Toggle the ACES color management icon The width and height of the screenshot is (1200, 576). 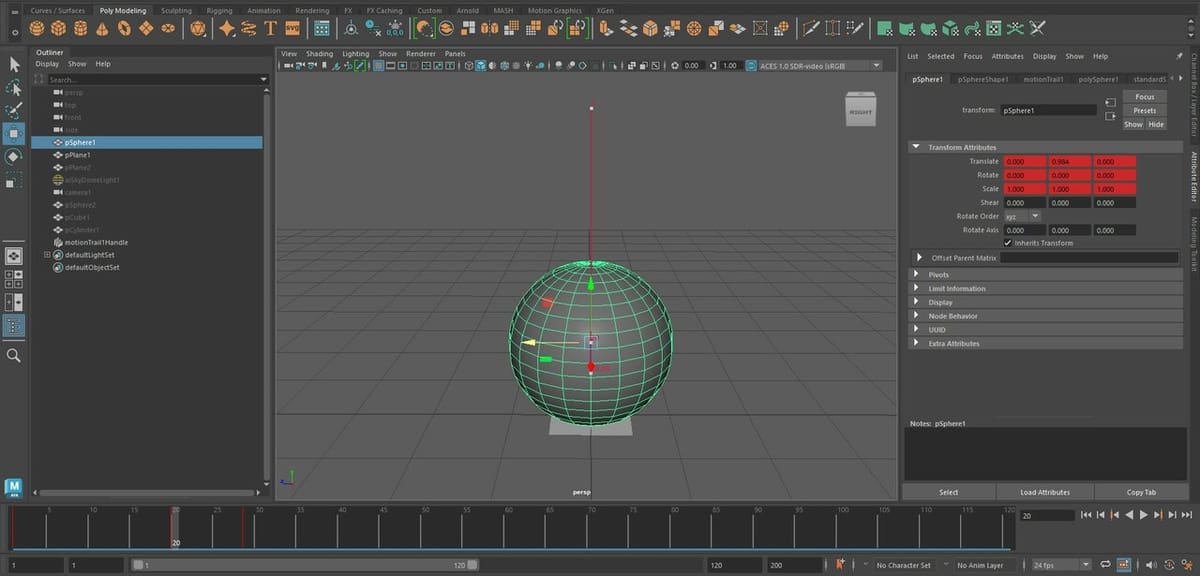[x=750, y=66]
